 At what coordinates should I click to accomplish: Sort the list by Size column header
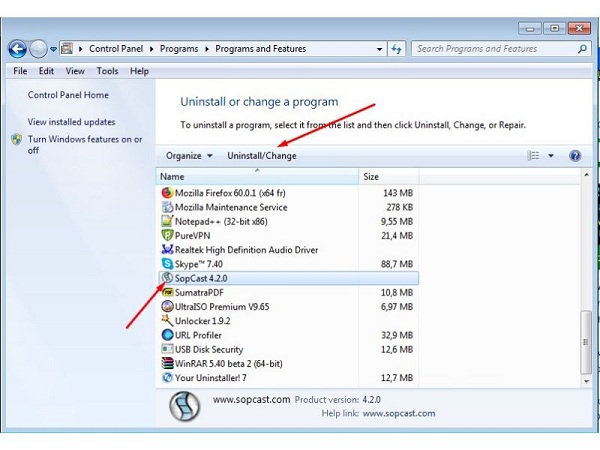point(371,176)
